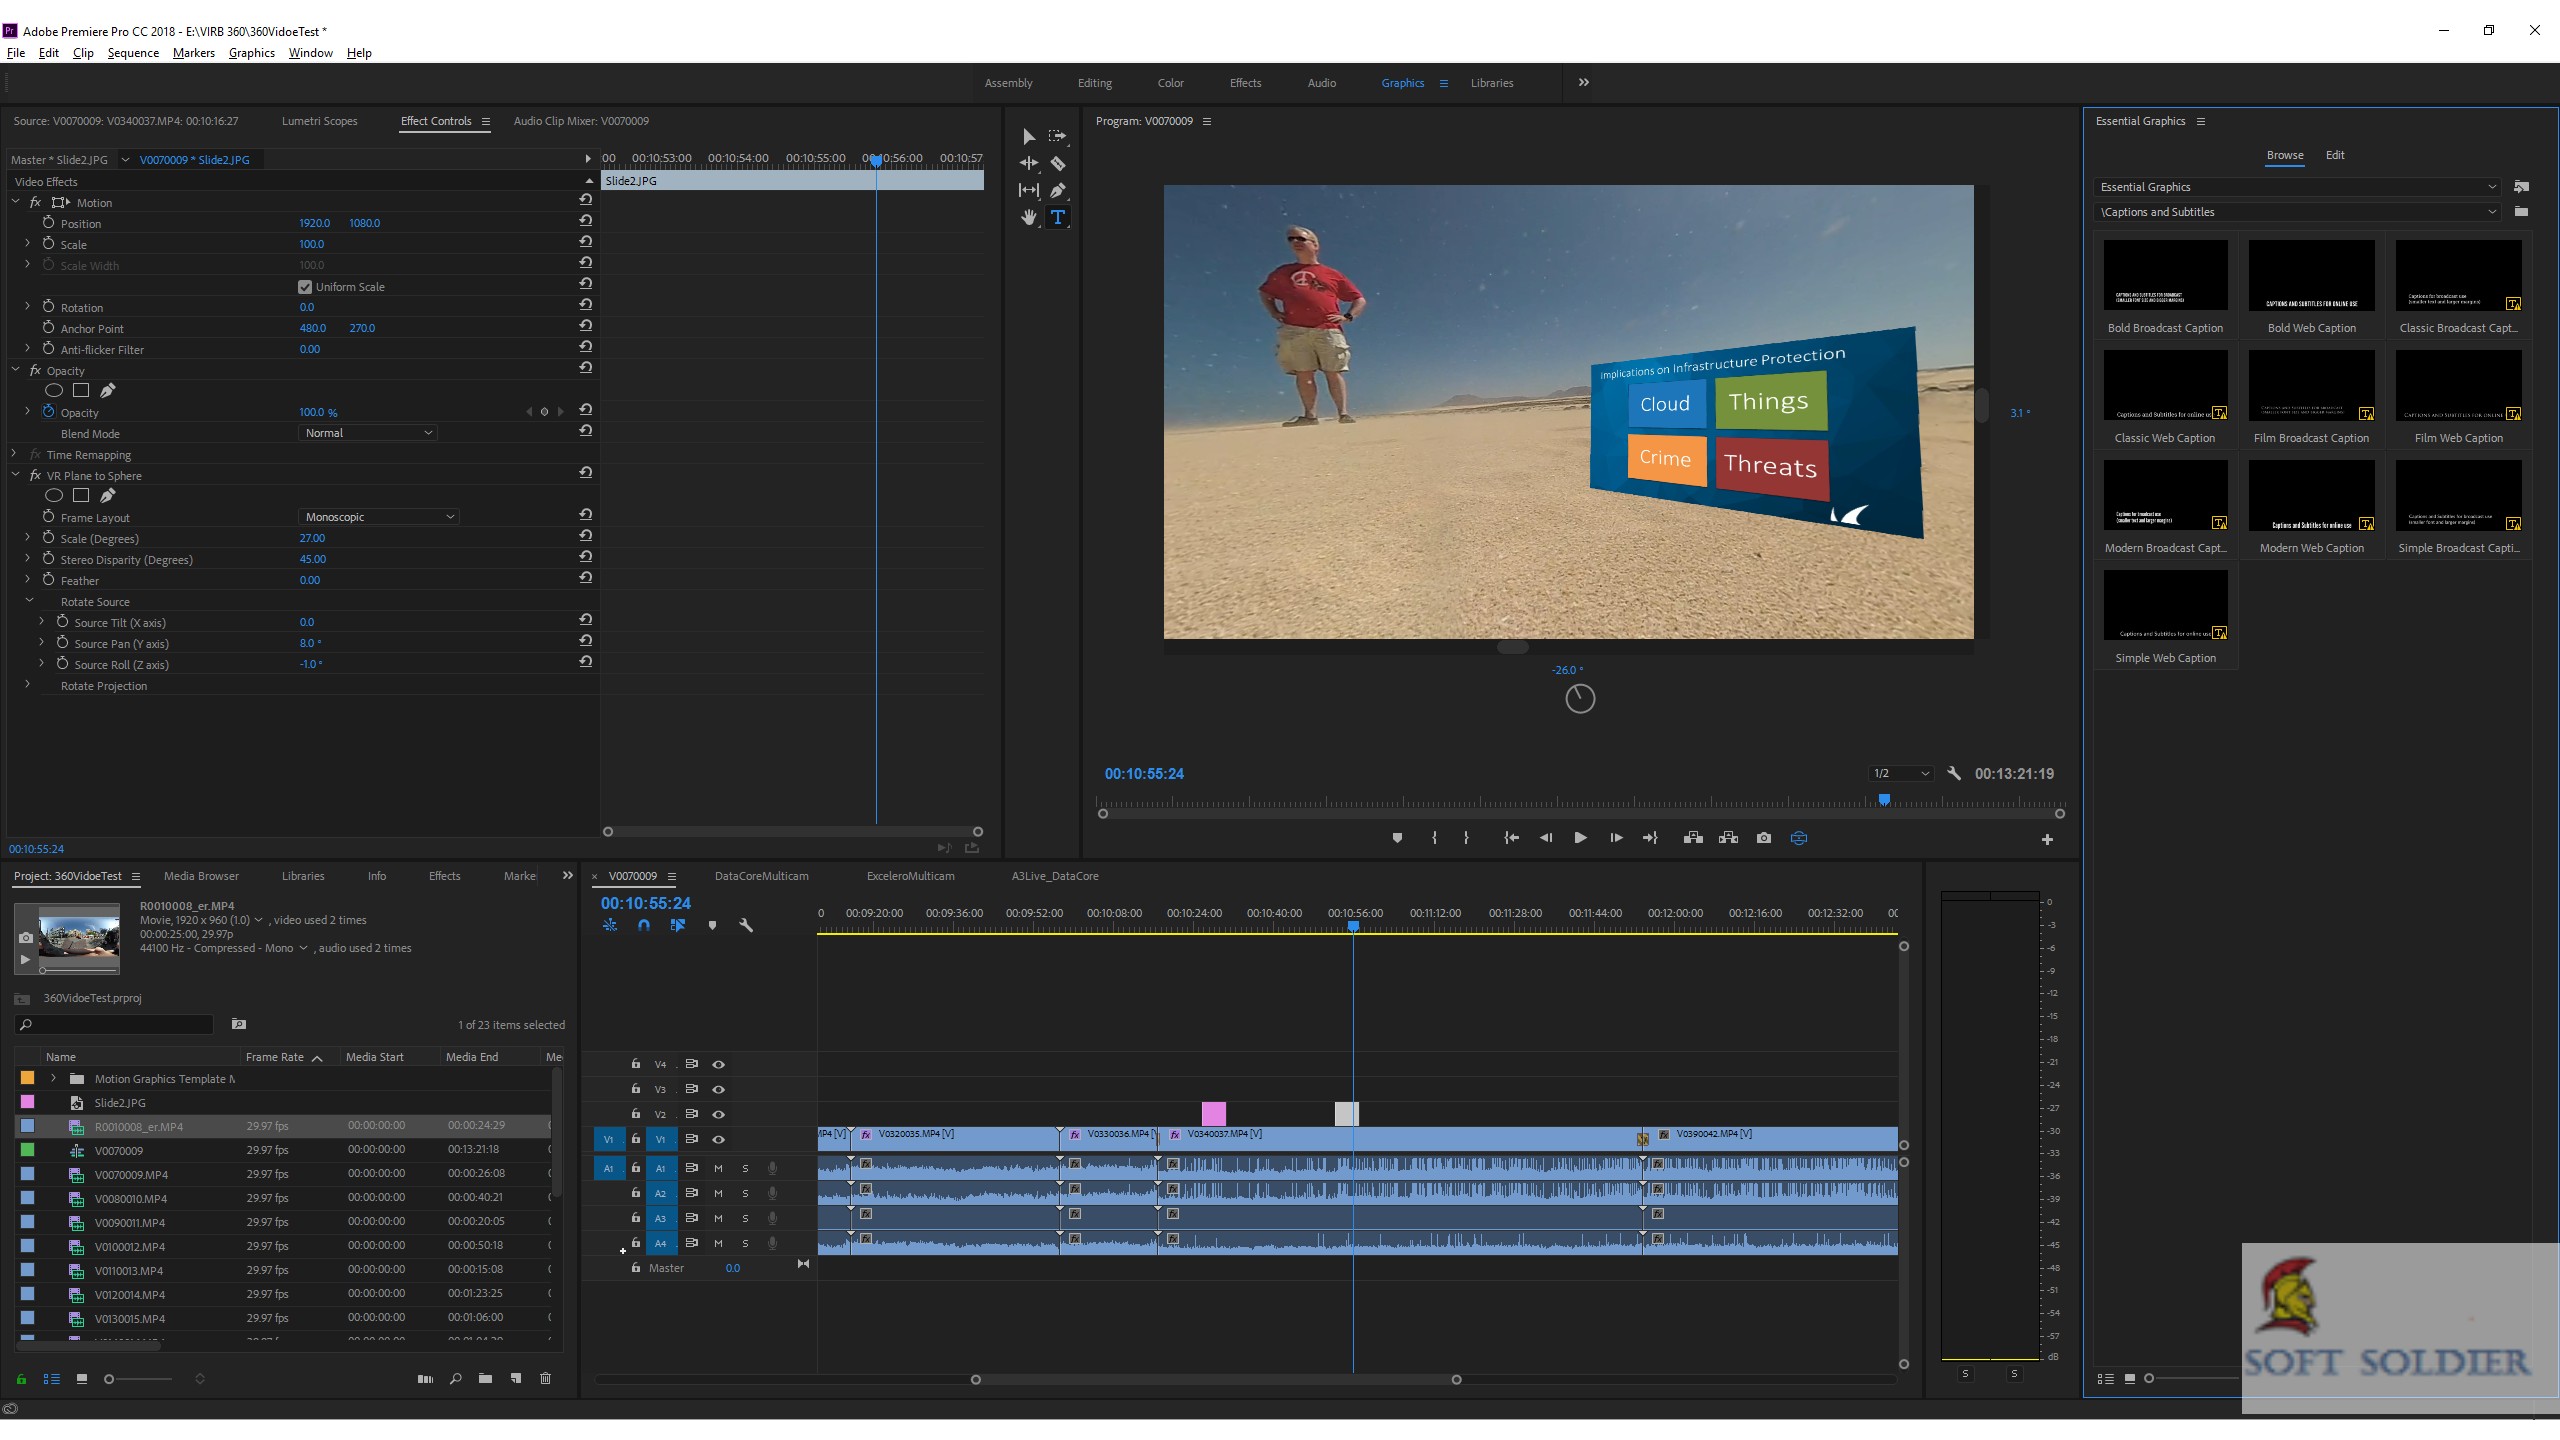
Task: Open the Graphics menu
Action: (x=251, y=53)
